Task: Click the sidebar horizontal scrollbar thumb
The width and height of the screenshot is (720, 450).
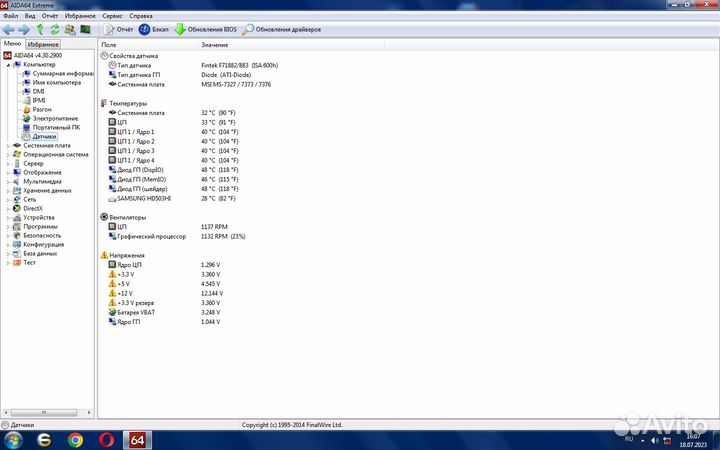Action: [44, 412]
